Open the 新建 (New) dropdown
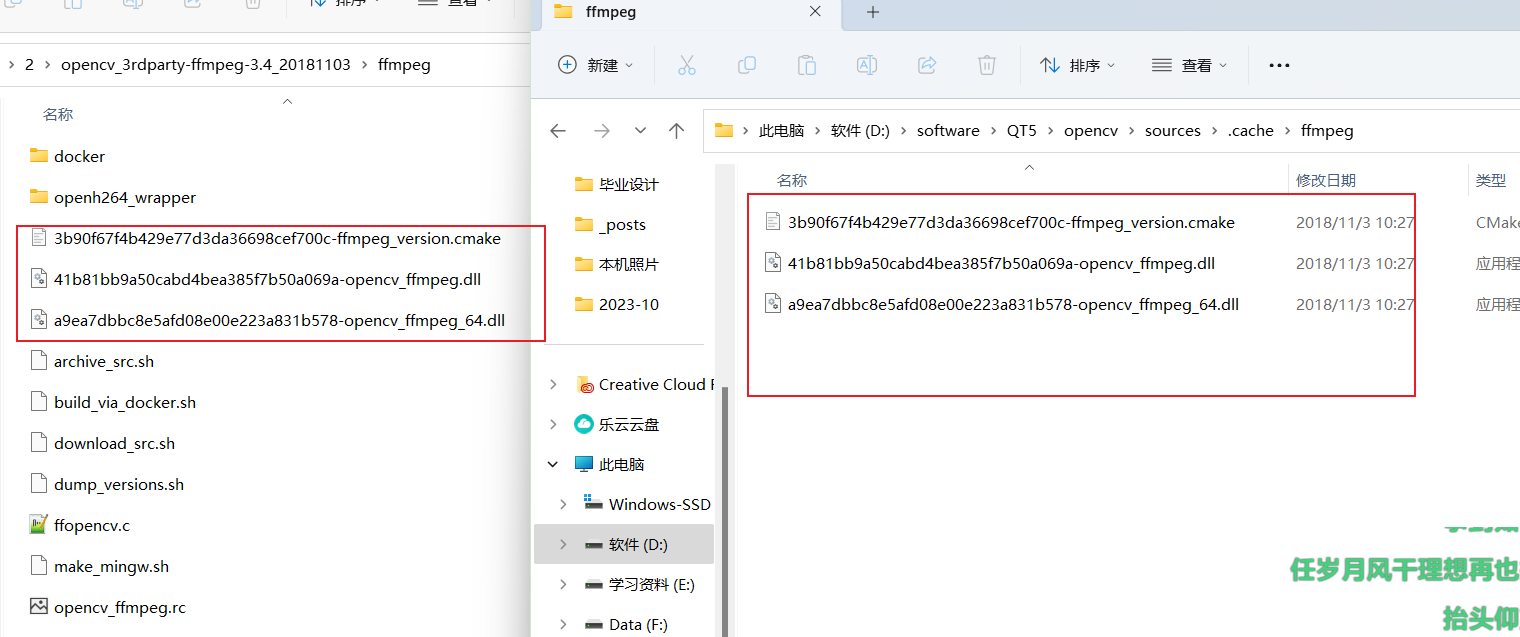 596,65
